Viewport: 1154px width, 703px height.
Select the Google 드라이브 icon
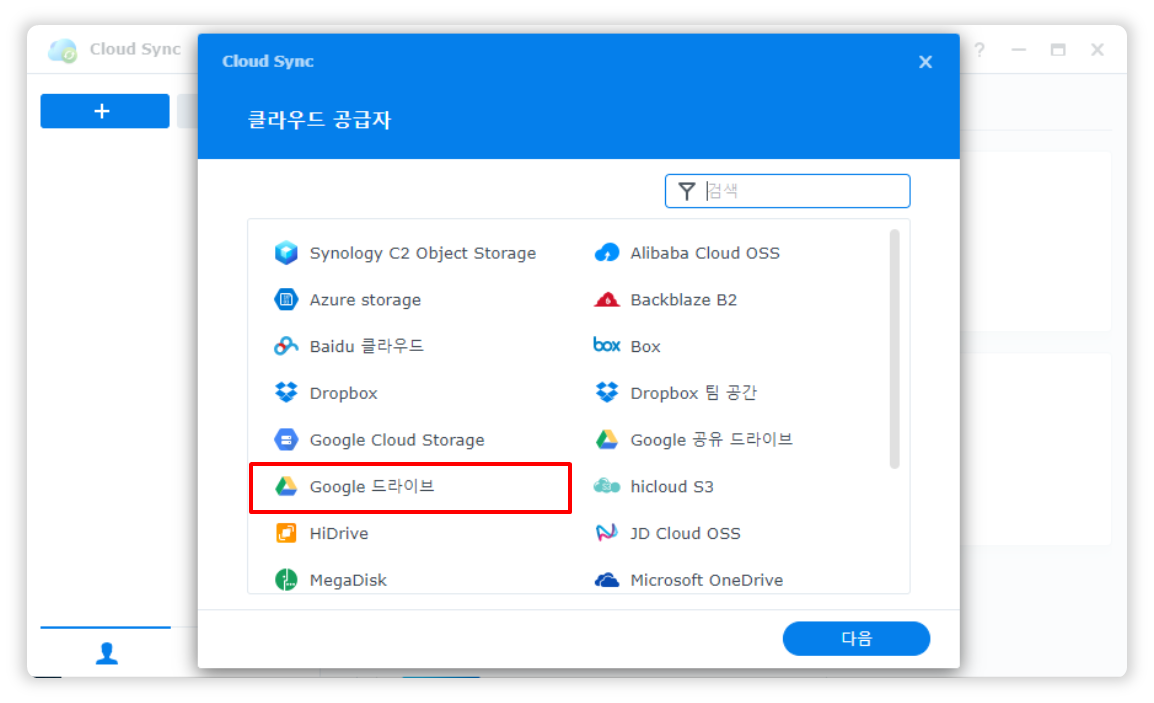coord(286,486)
